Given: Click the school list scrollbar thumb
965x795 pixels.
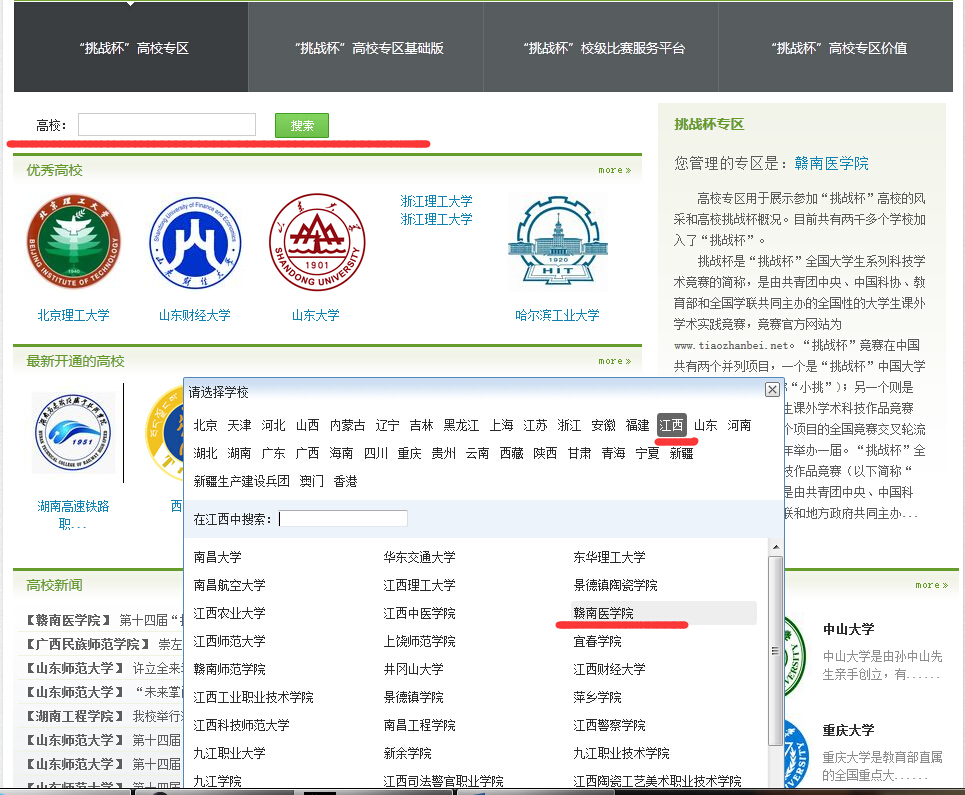Looking at the screenshot, I should pos(775,650).
